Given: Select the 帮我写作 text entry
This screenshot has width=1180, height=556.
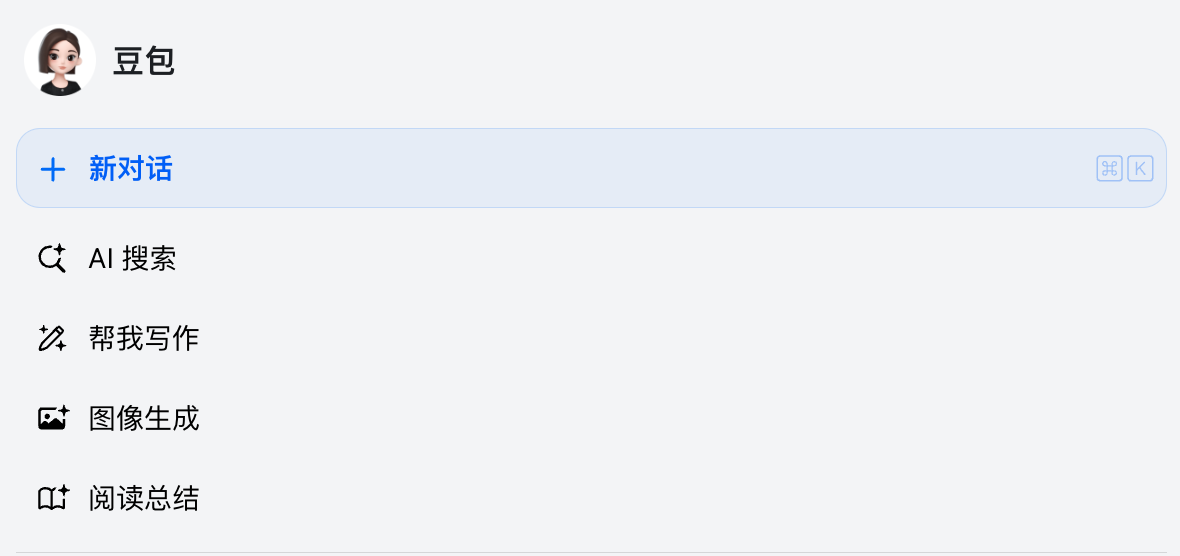Looking at the screenshot, I should click(144, 338).
